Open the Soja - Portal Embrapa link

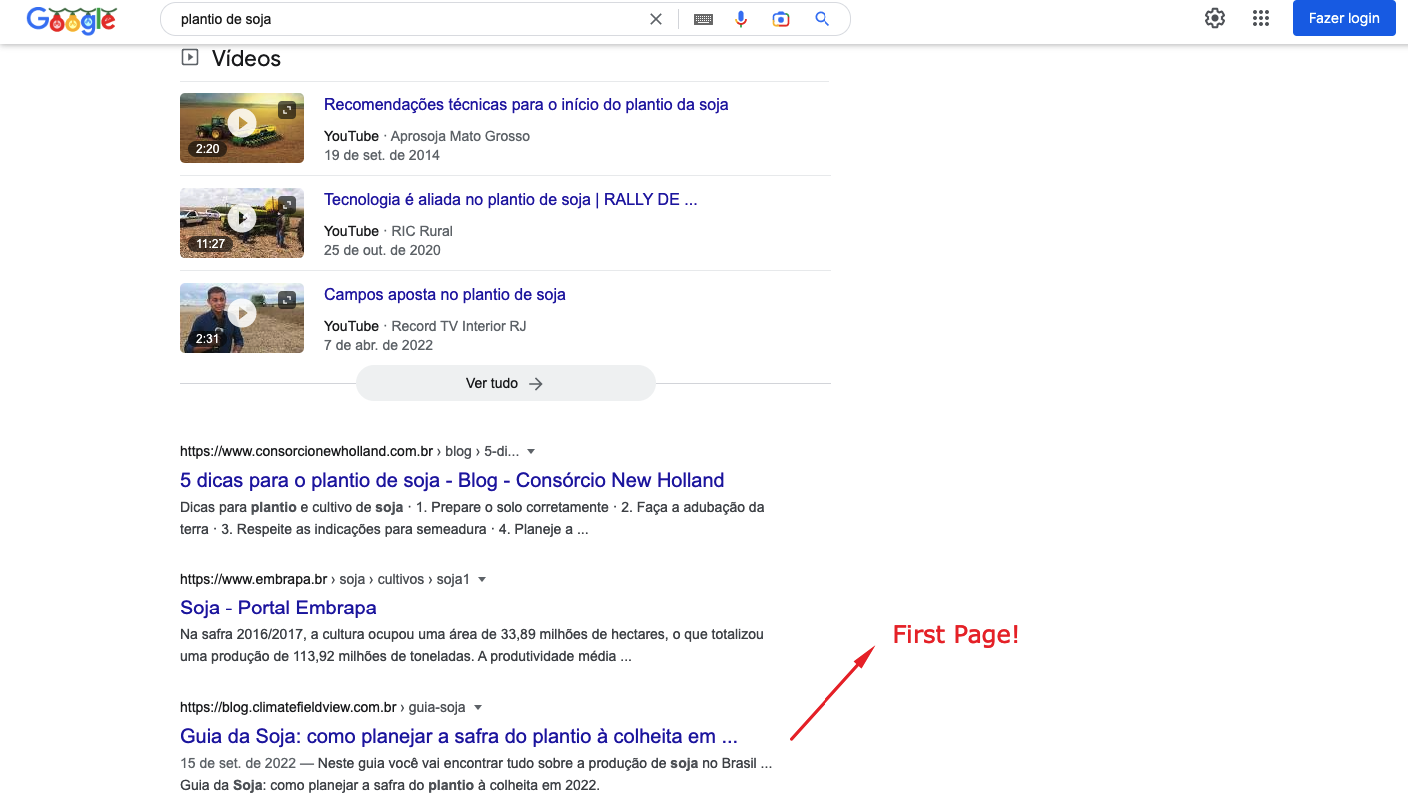click(277, 607)
